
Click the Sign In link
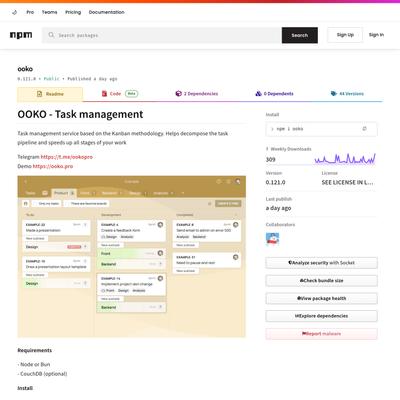tap(376, 35)
